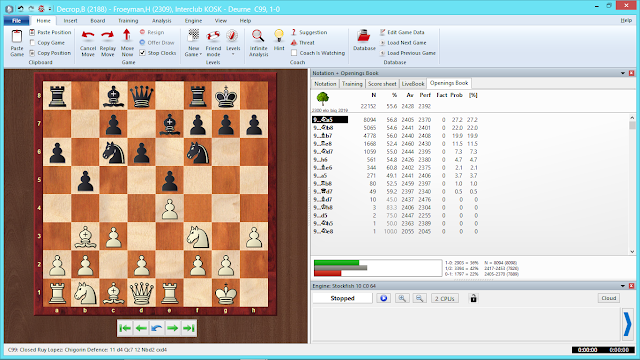This screenshot has width=640, height=360.
Task: Click the Friend mode icon
Action: pyautogui.click(x=213, y=36)
